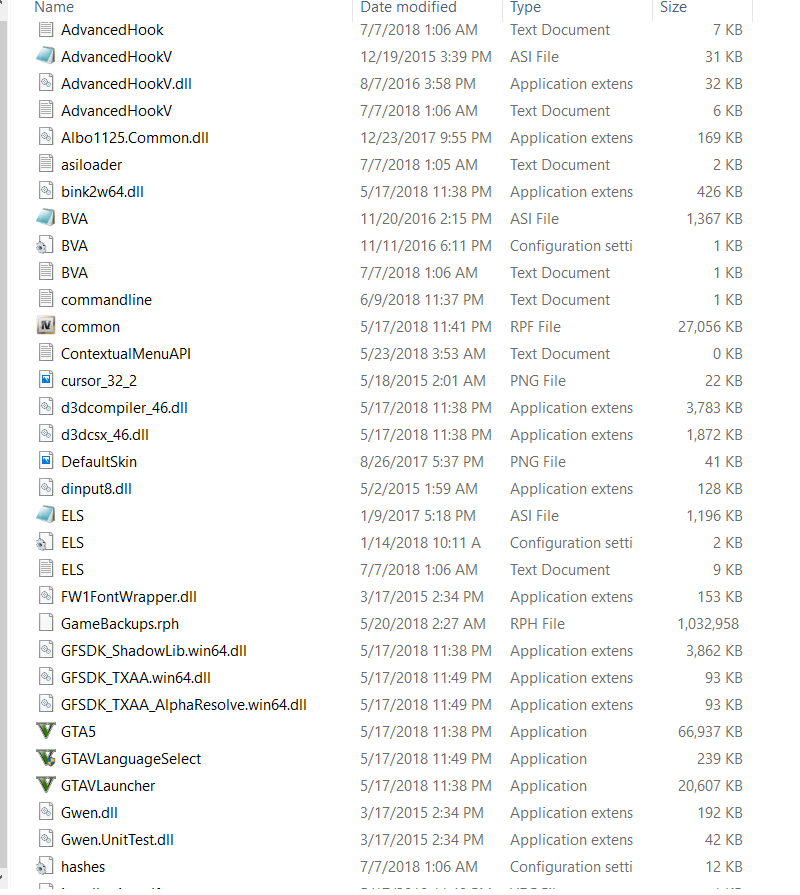Image resolution: width=800 pixels, height=895 pixels.
Task: Click date 5/2/2015 1:59 AM
Action: 419,489
